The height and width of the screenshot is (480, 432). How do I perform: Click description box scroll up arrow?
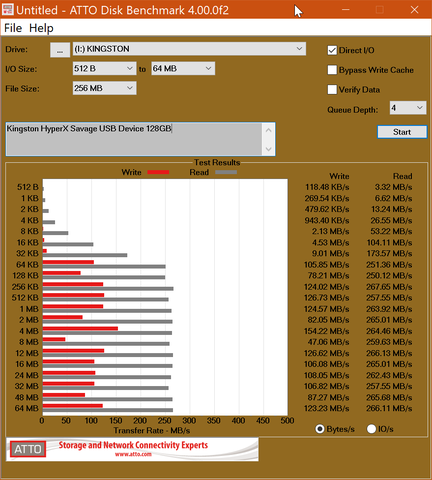tap(269, 130)
